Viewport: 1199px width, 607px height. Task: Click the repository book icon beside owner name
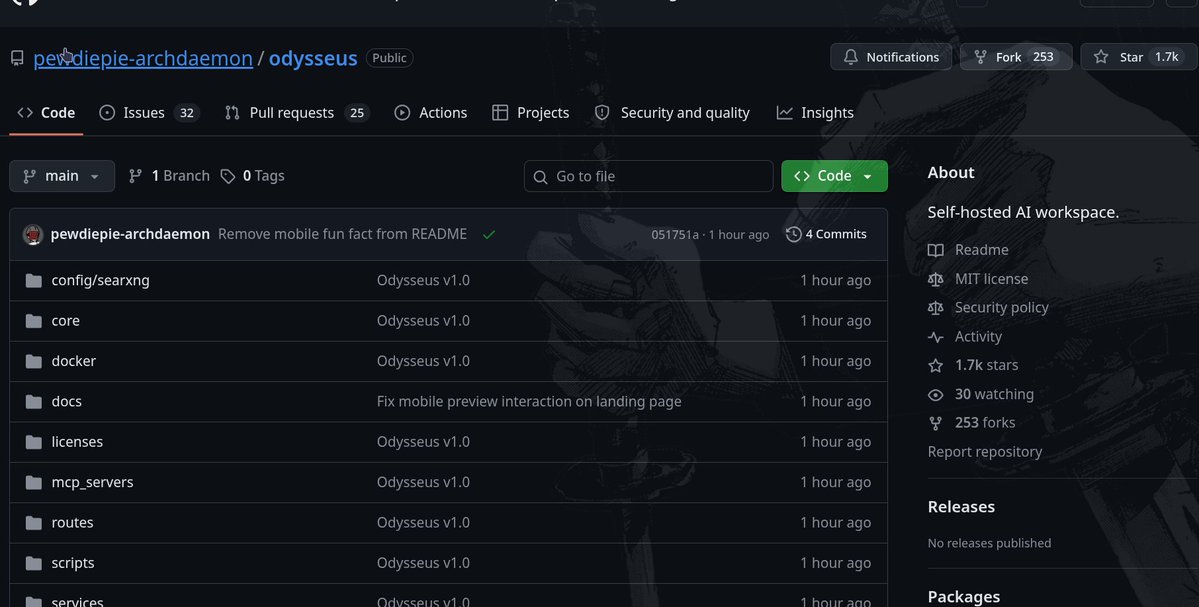pyautogui.click(x=17, y=58)
